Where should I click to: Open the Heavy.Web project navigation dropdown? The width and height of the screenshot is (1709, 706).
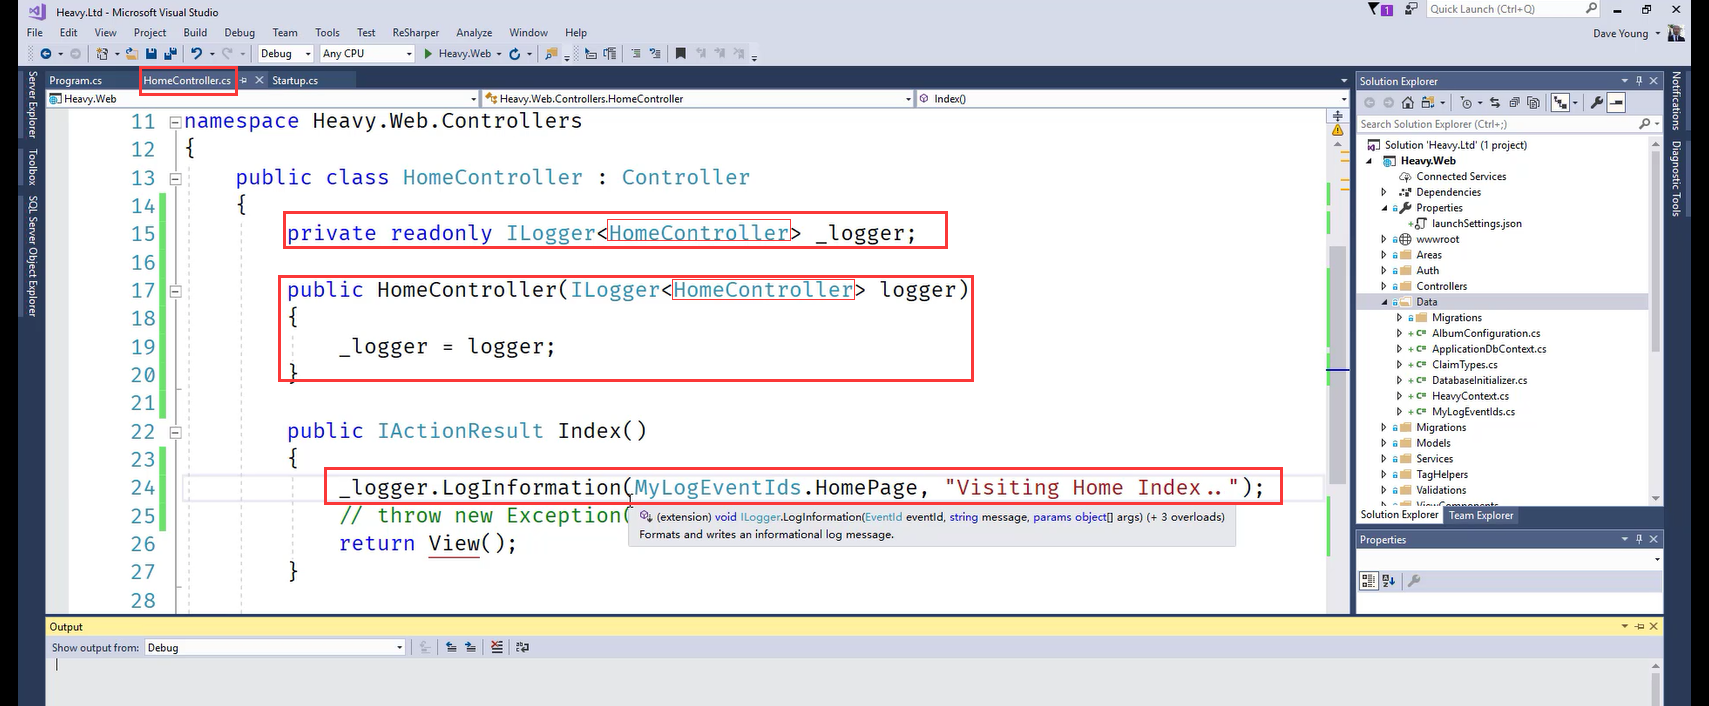coord(263,99)
